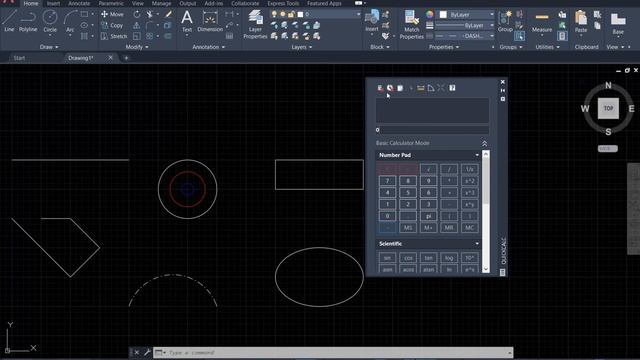The height and width of the screenshot is (360, 640).
Task: Toggle the layer on/off lightbulb icon
Action: (274, 14)
